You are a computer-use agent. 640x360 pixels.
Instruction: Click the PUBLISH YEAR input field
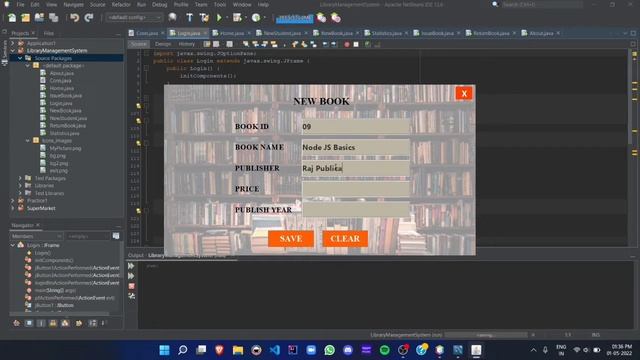click(356, 210)
